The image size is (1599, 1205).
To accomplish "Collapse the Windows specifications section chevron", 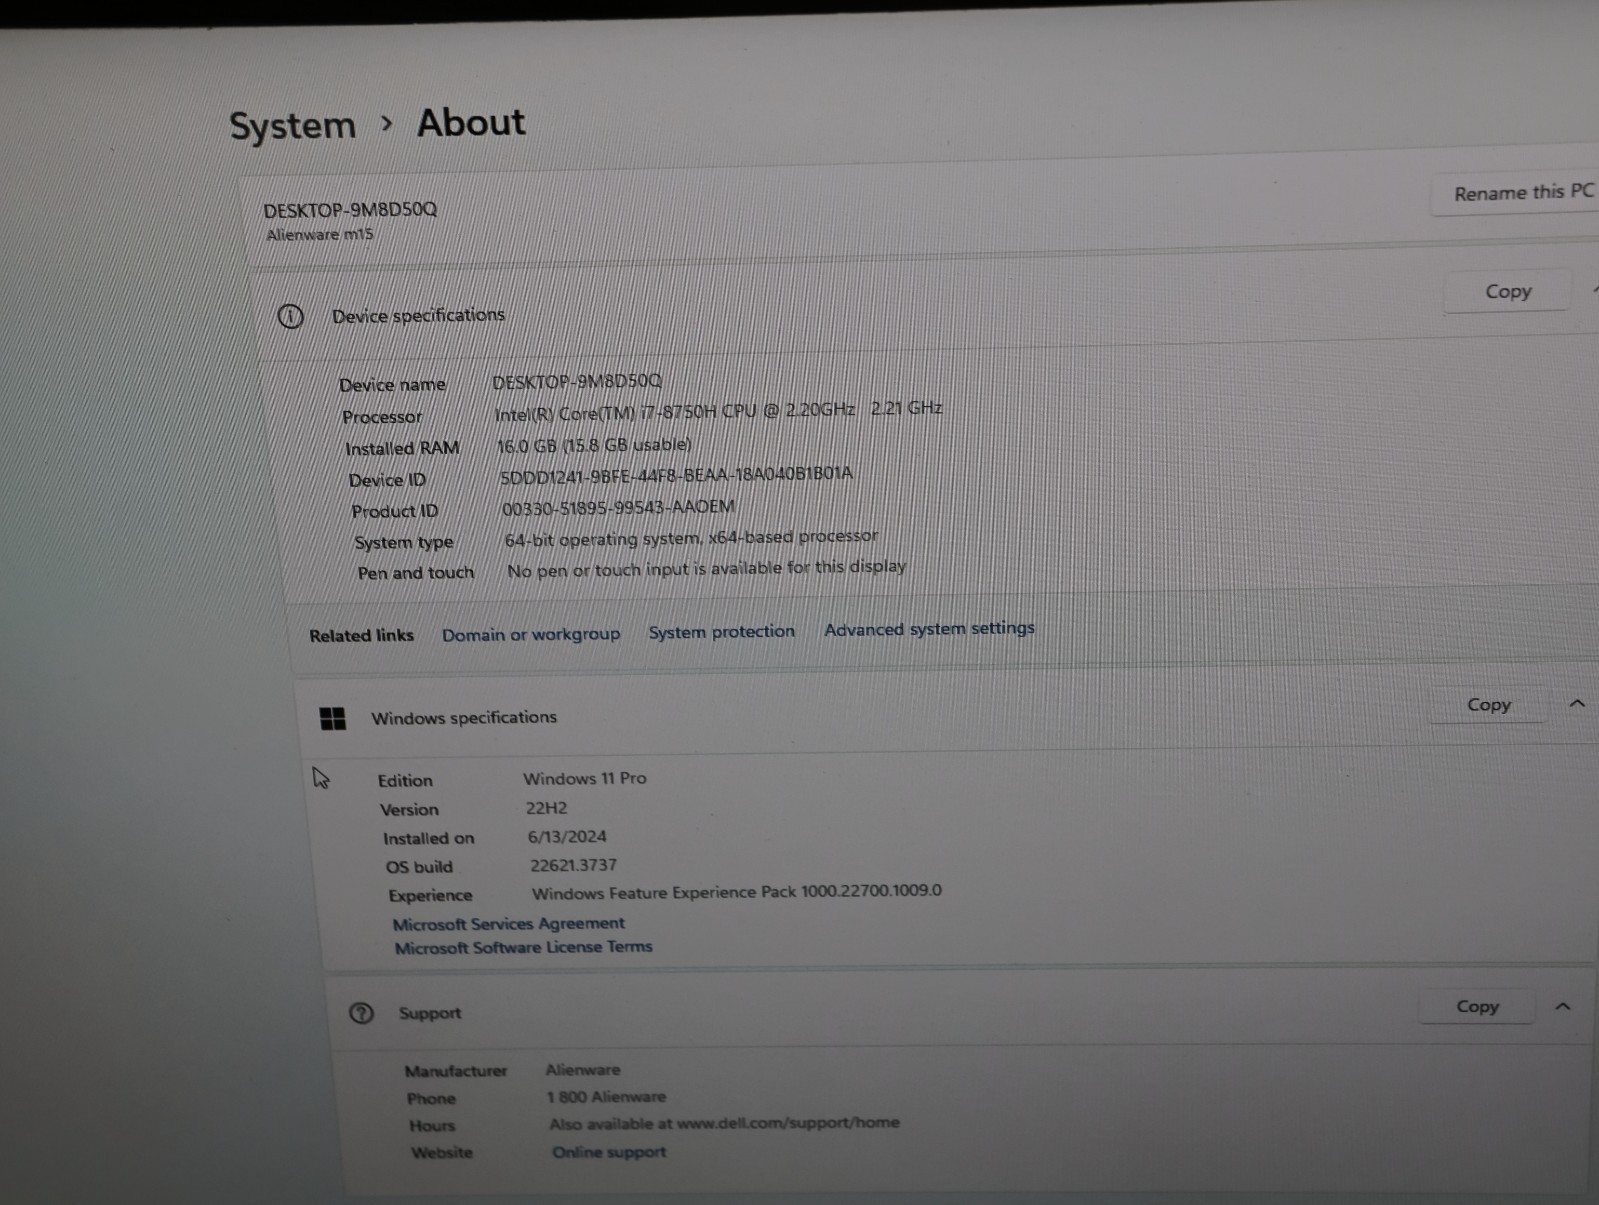I will pyautogui.click(x=1577, y=703).
